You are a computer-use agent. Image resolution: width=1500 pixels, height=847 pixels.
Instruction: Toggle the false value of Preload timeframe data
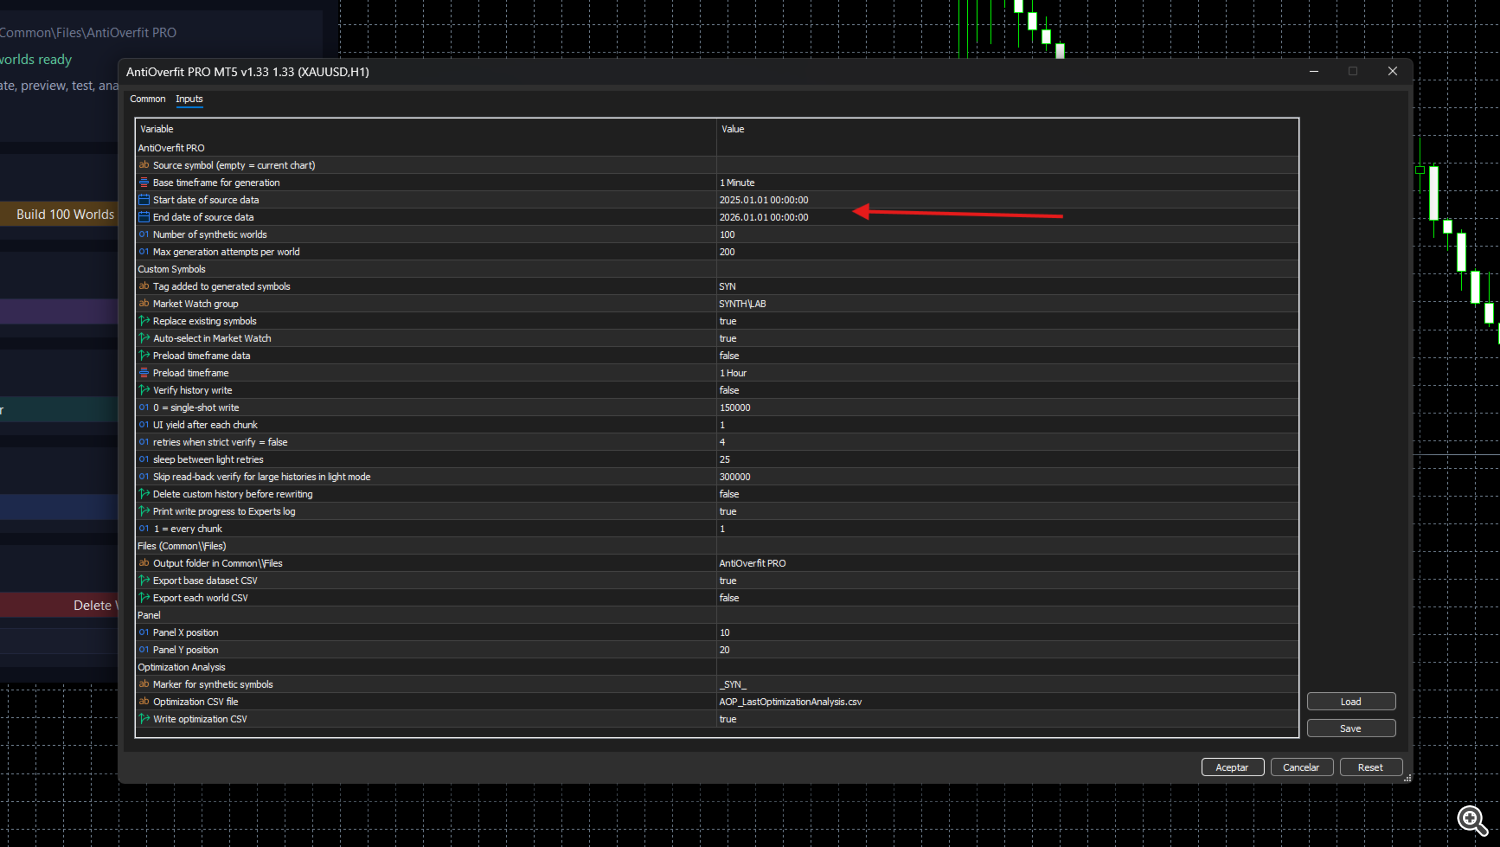click(x=730, y=356)
